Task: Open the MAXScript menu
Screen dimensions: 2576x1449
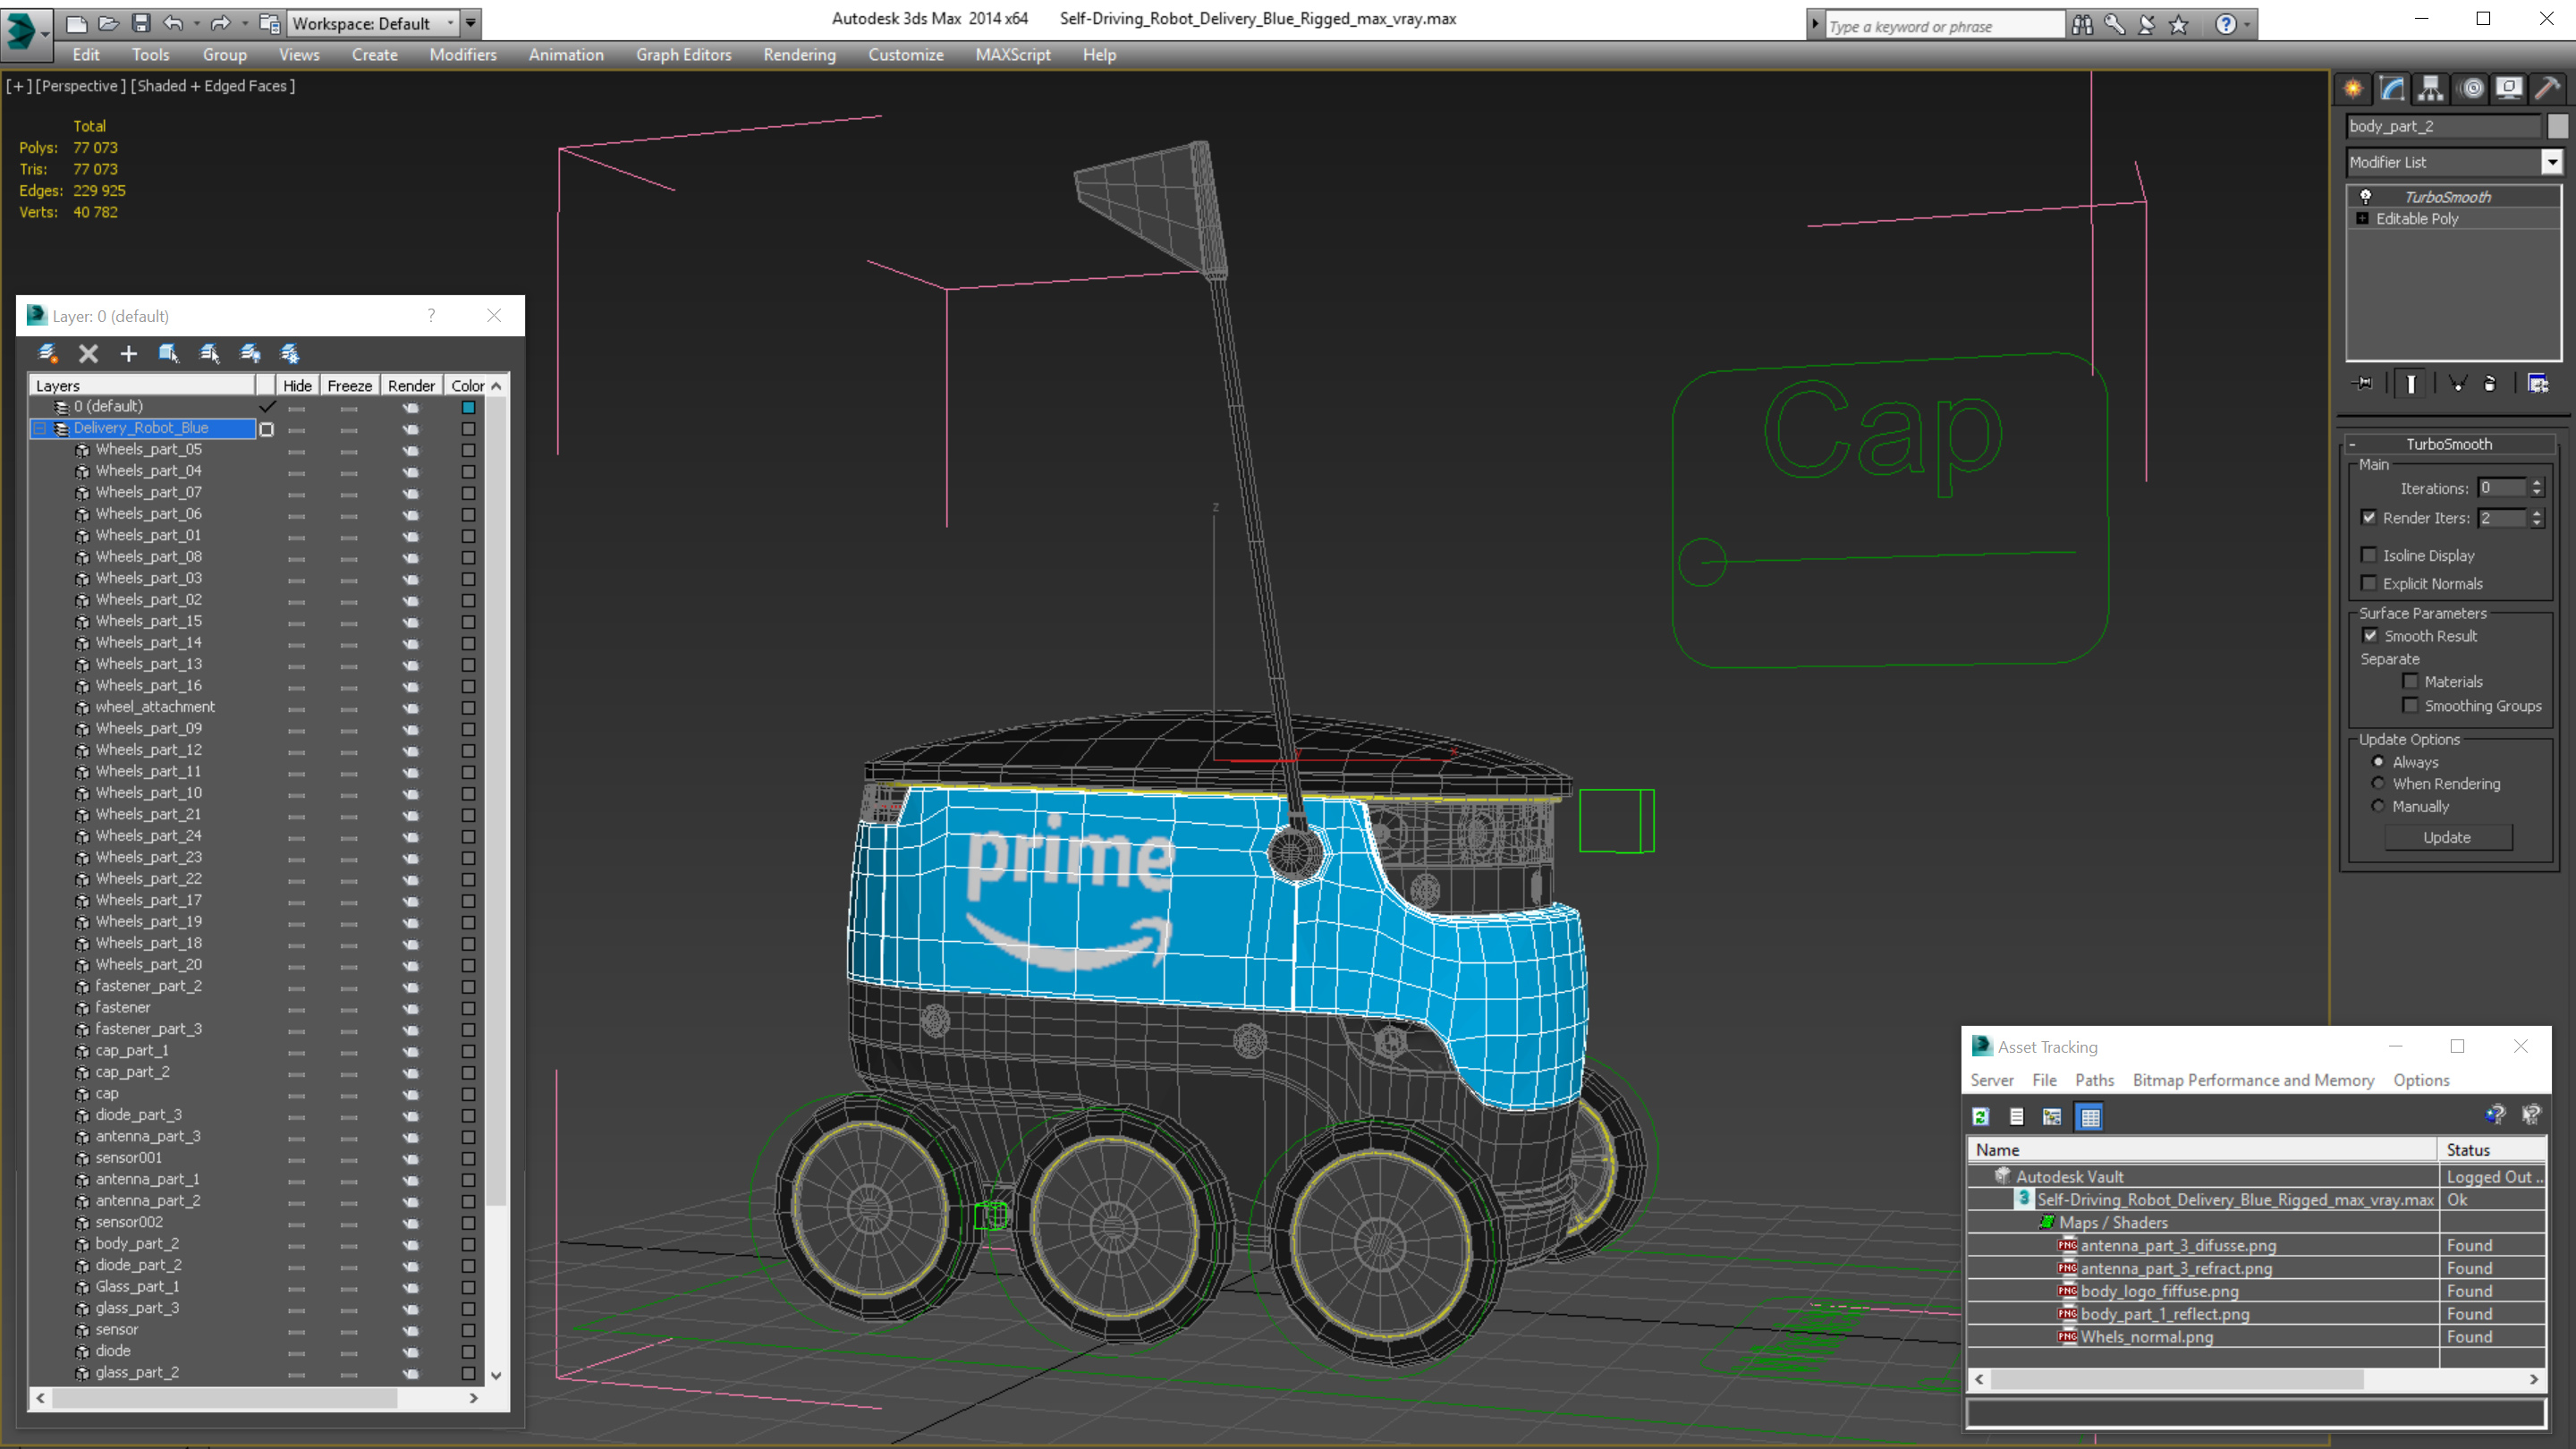Action: pos(1013,55)
